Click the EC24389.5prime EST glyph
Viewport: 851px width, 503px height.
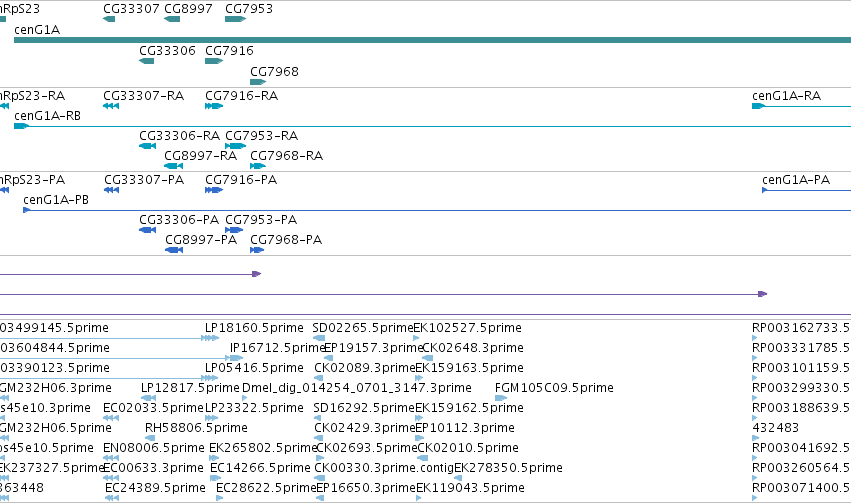click(x=112, y=499)
